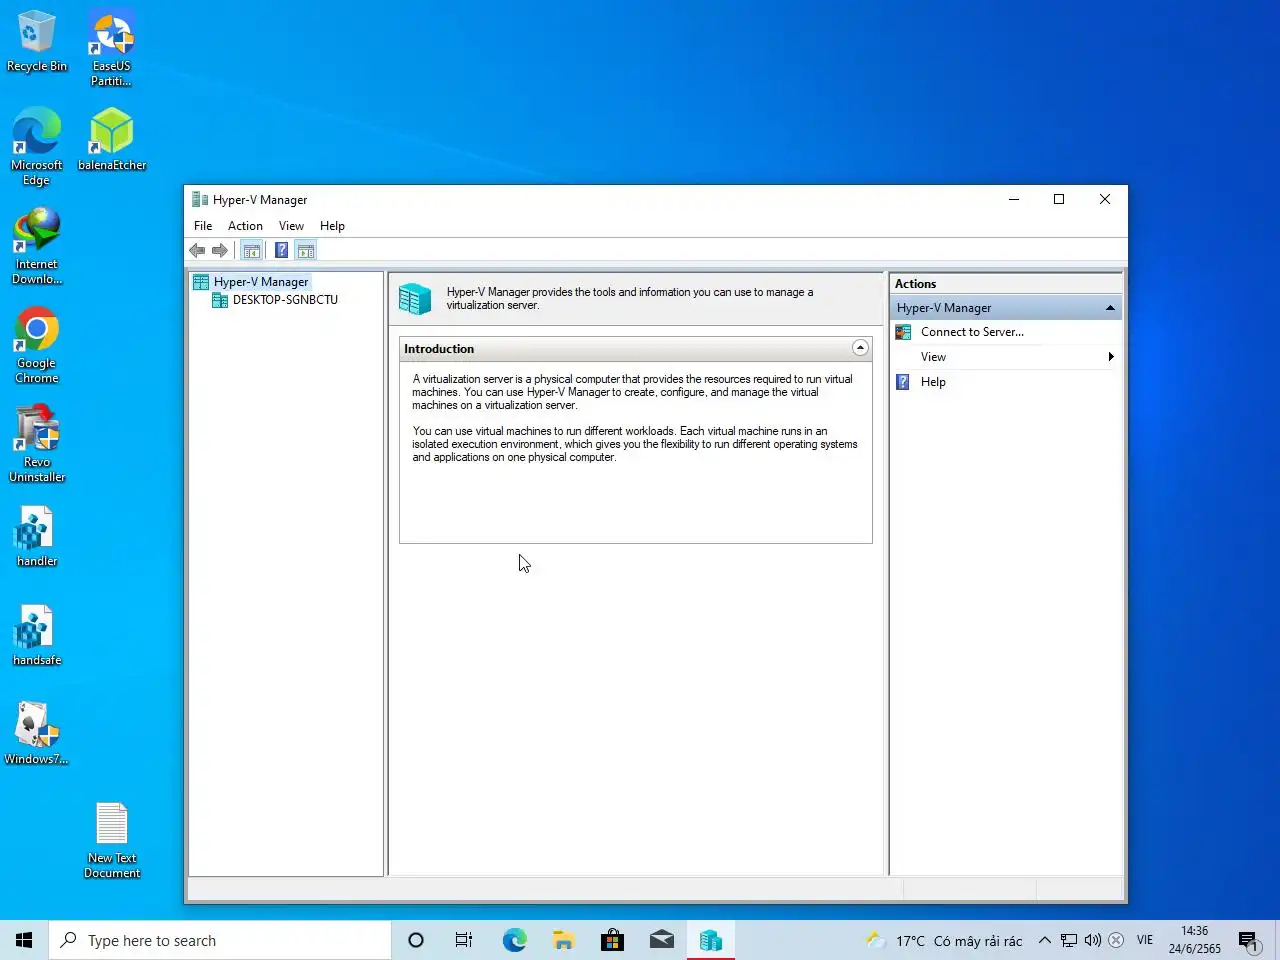
Task: Select EaseUS Partition desktop icon
Action: click(111, 48)
